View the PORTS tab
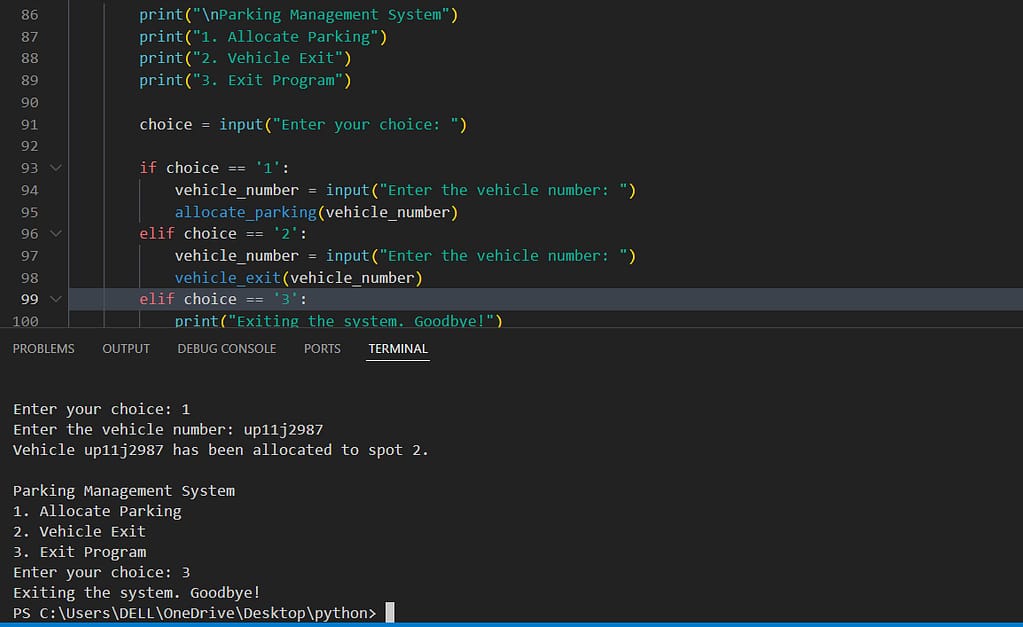 (x=321, y=348)
